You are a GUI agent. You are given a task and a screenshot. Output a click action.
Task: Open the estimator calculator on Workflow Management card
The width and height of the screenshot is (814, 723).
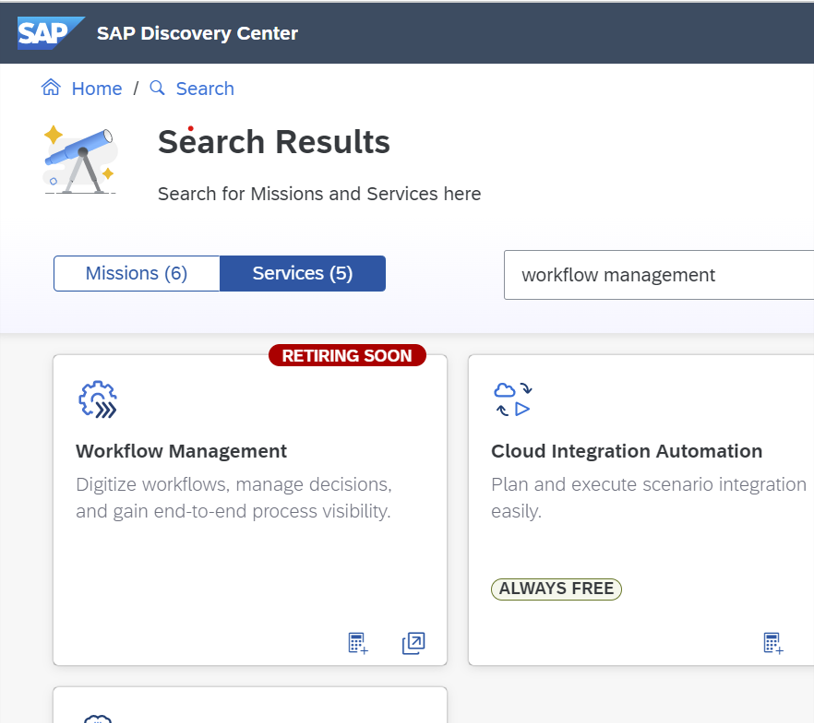point(358,643)
